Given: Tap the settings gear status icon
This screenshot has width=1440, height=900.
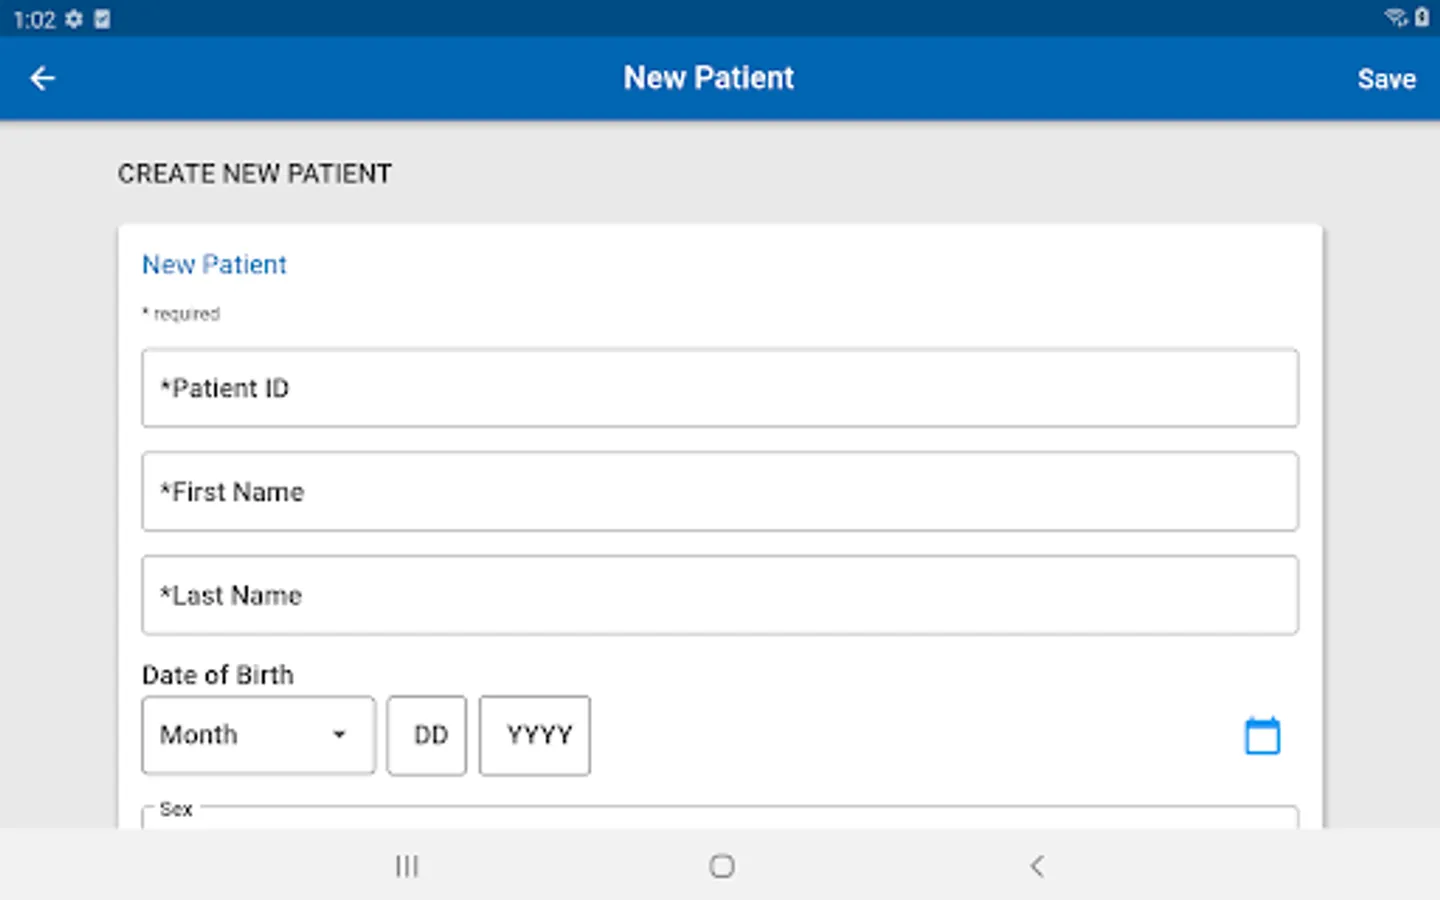Looking at the screenshot, I should (74, 19).
